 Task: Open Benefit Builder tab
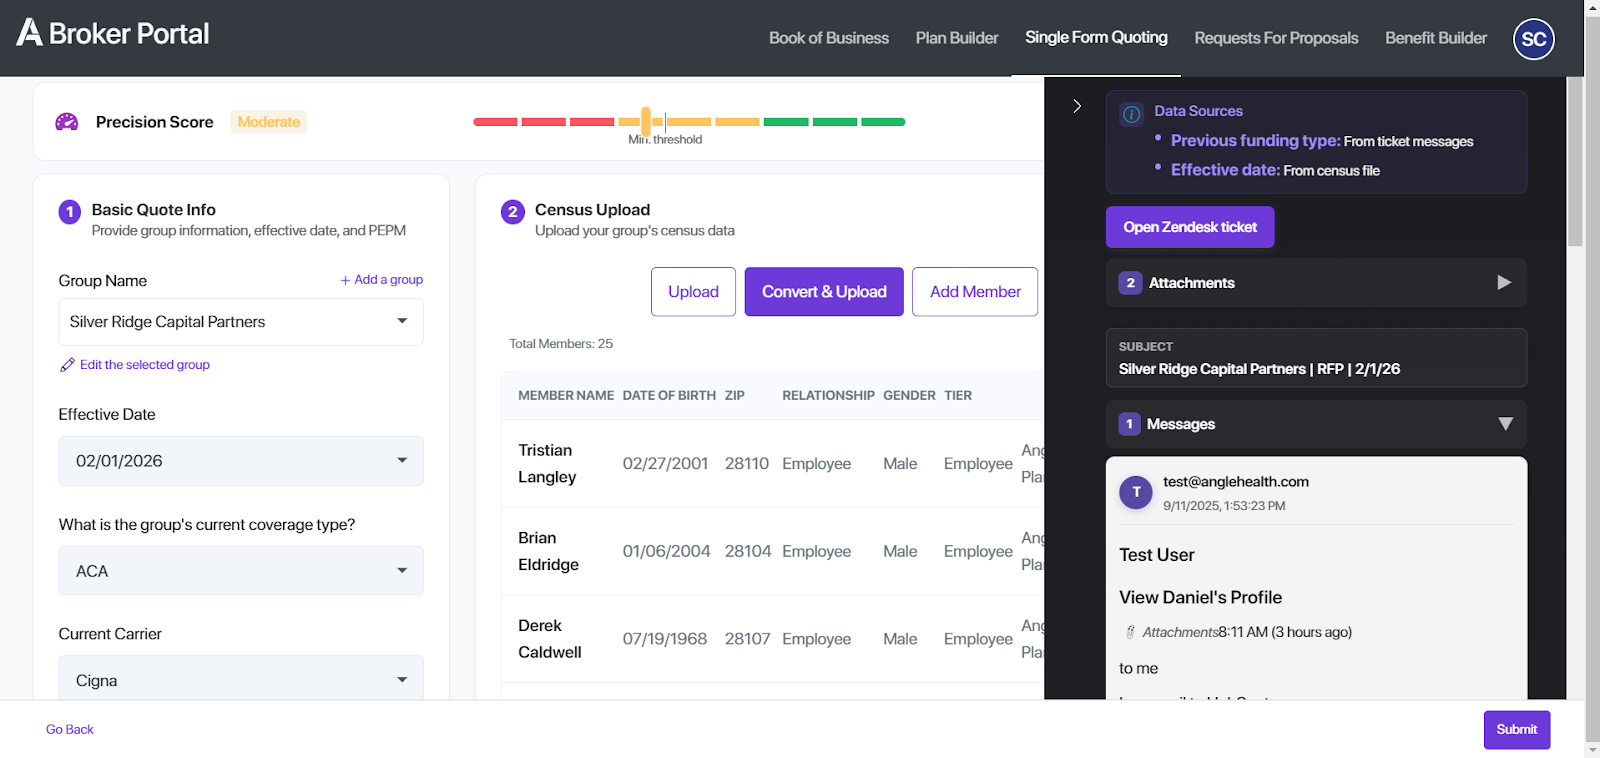point(1436,38)
